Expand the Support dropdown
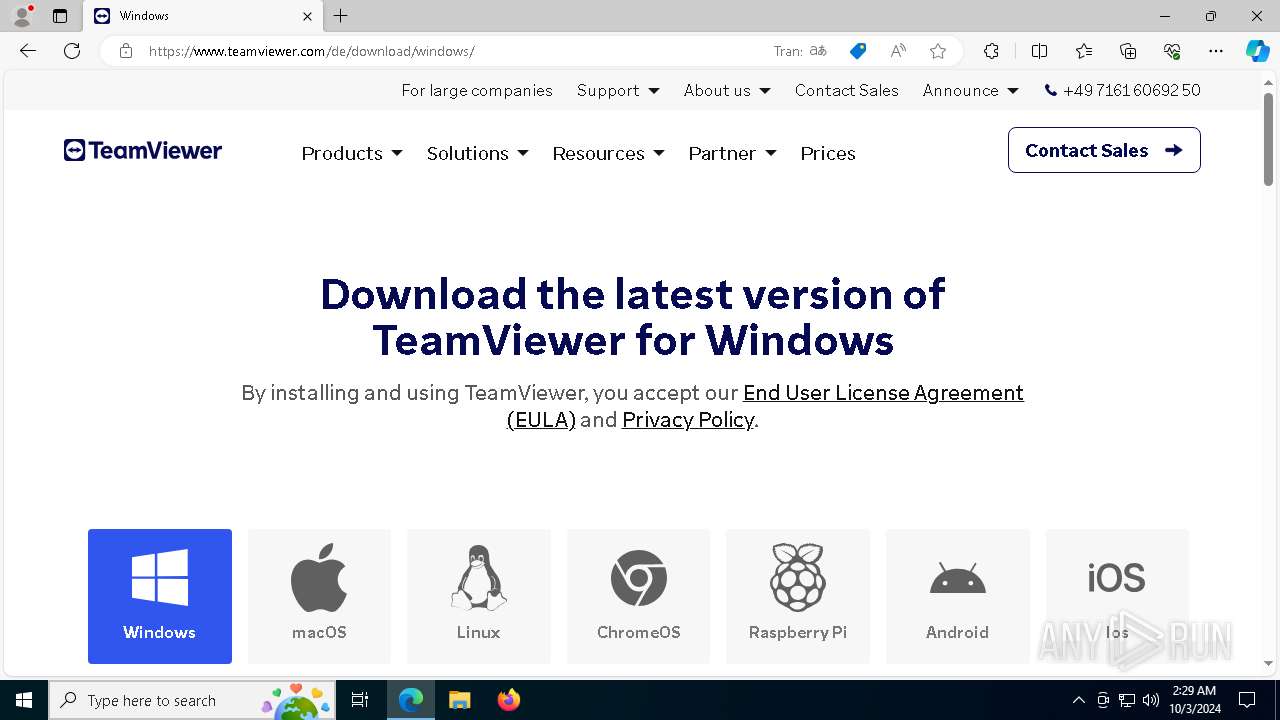This screenshot has height=720, width=1280. pyautogui.click(x=618, y=90)
